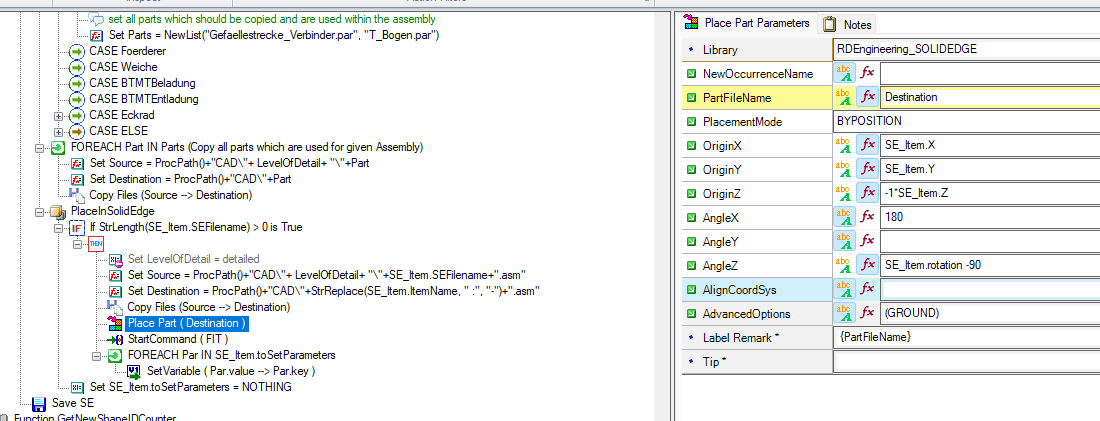The width and height of the screenshot is (1100, 421).
Task: Click the Save SE disk icon
Action: tap(39, 403)
